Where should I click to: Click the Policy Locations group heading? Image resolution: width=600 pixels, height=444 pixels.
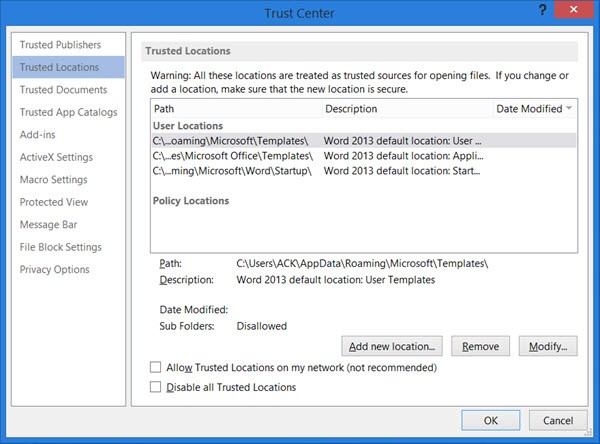tap(191, 201)
